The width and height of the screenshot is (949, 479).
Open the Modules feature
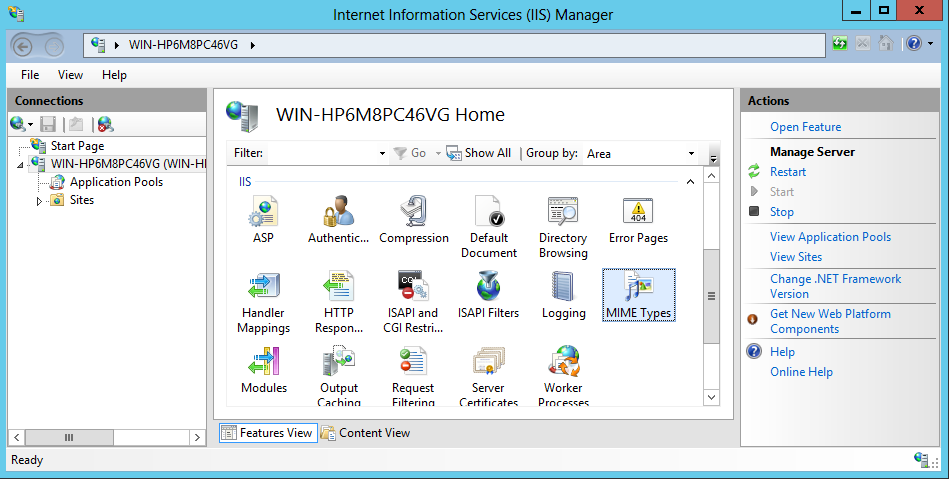click(264, 369)
